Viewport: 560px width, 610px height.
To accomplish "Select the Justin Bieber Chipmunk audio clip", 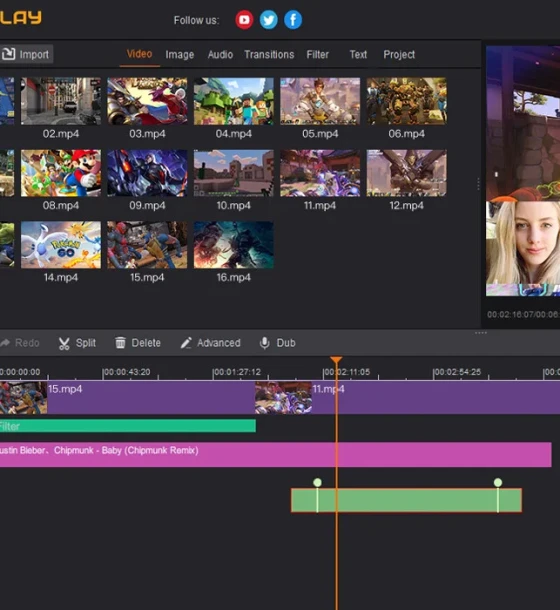I will [x=276, y=454].
